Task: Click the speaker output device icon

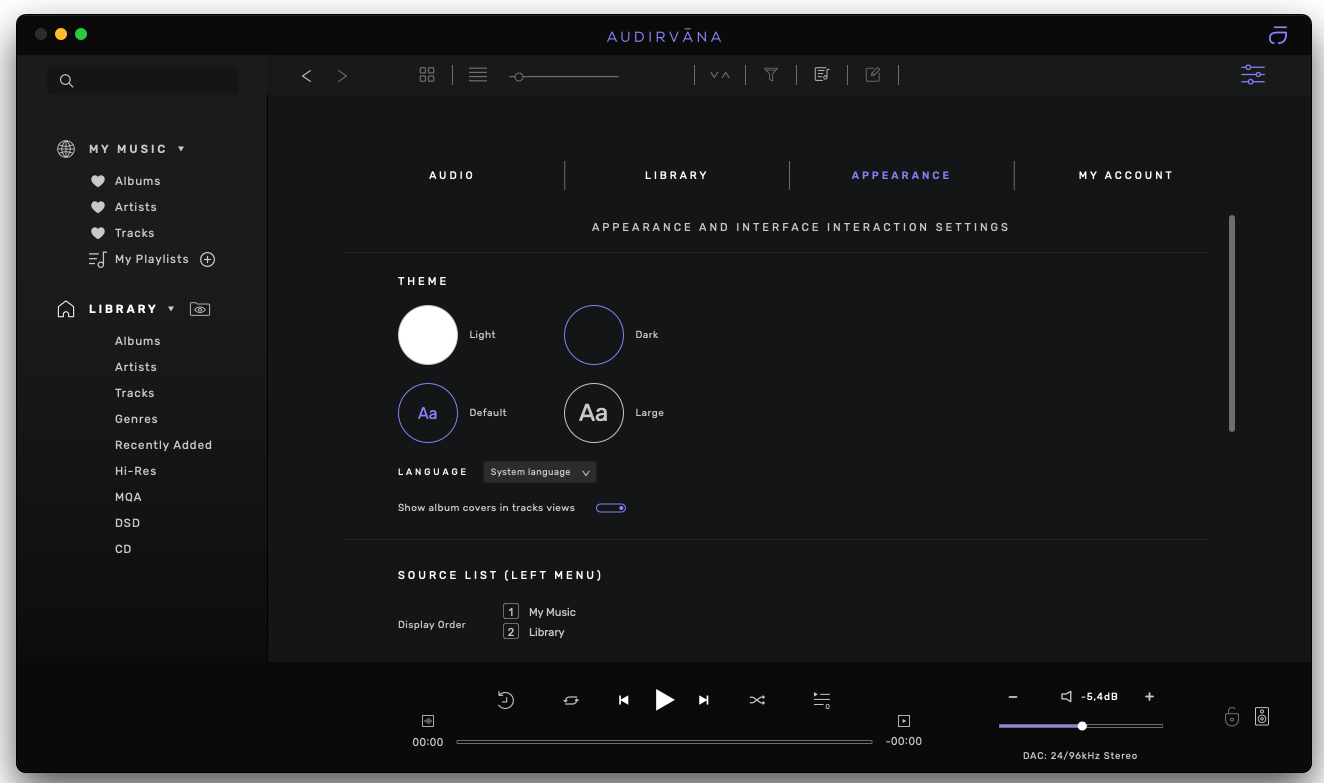Action: (1262, 716)
